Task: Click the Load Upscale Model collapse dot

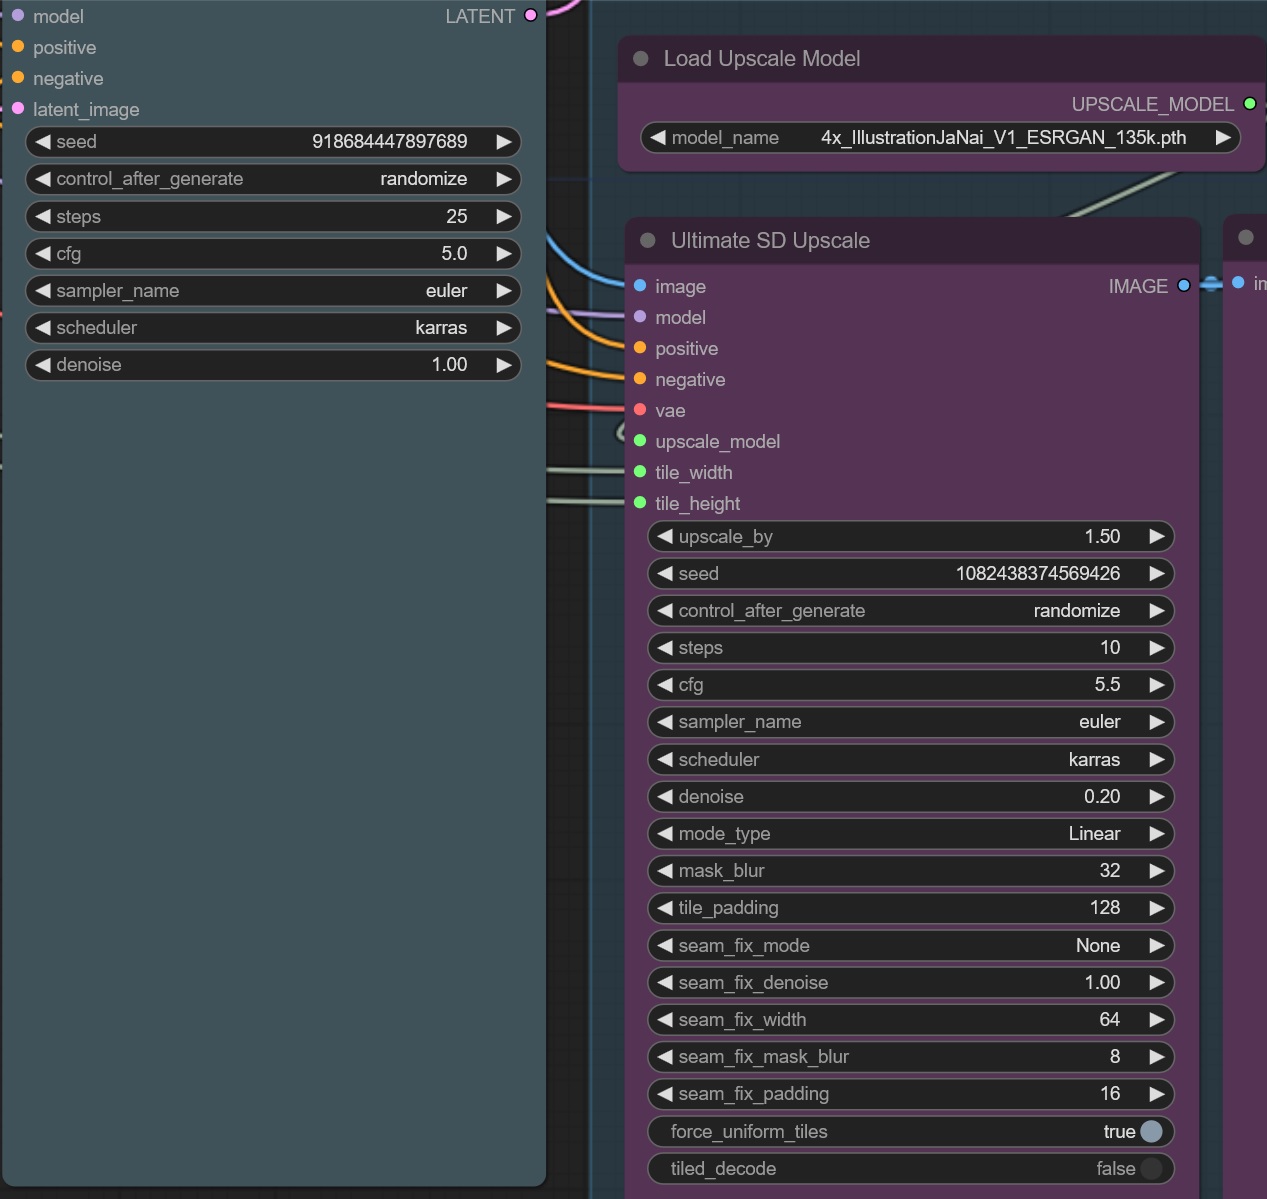Action: 642,59
